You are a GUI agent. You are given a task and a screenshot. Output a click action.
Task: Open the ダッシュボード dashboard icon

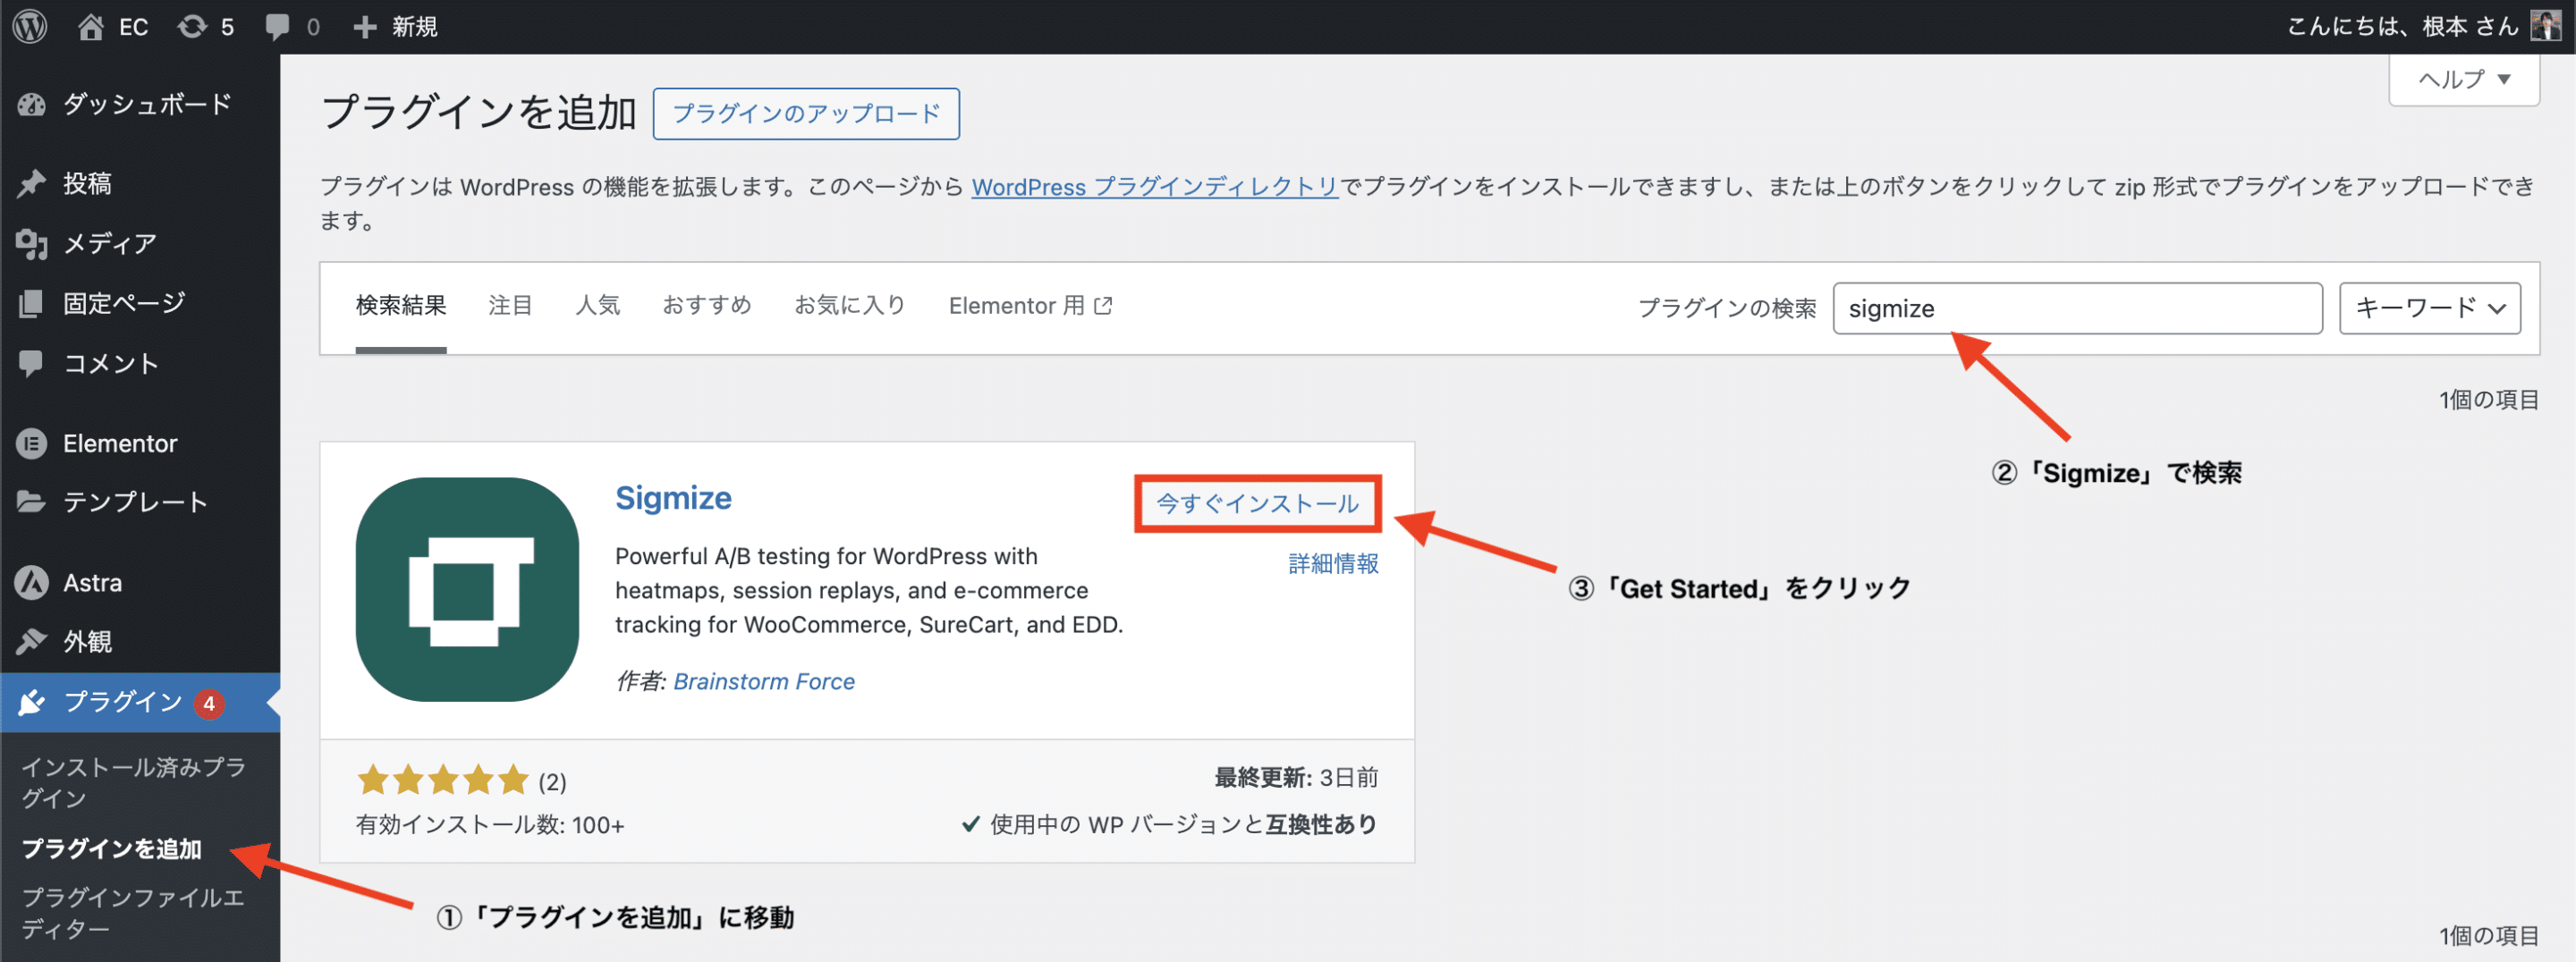pyautogui.click(x=31, y=104)
